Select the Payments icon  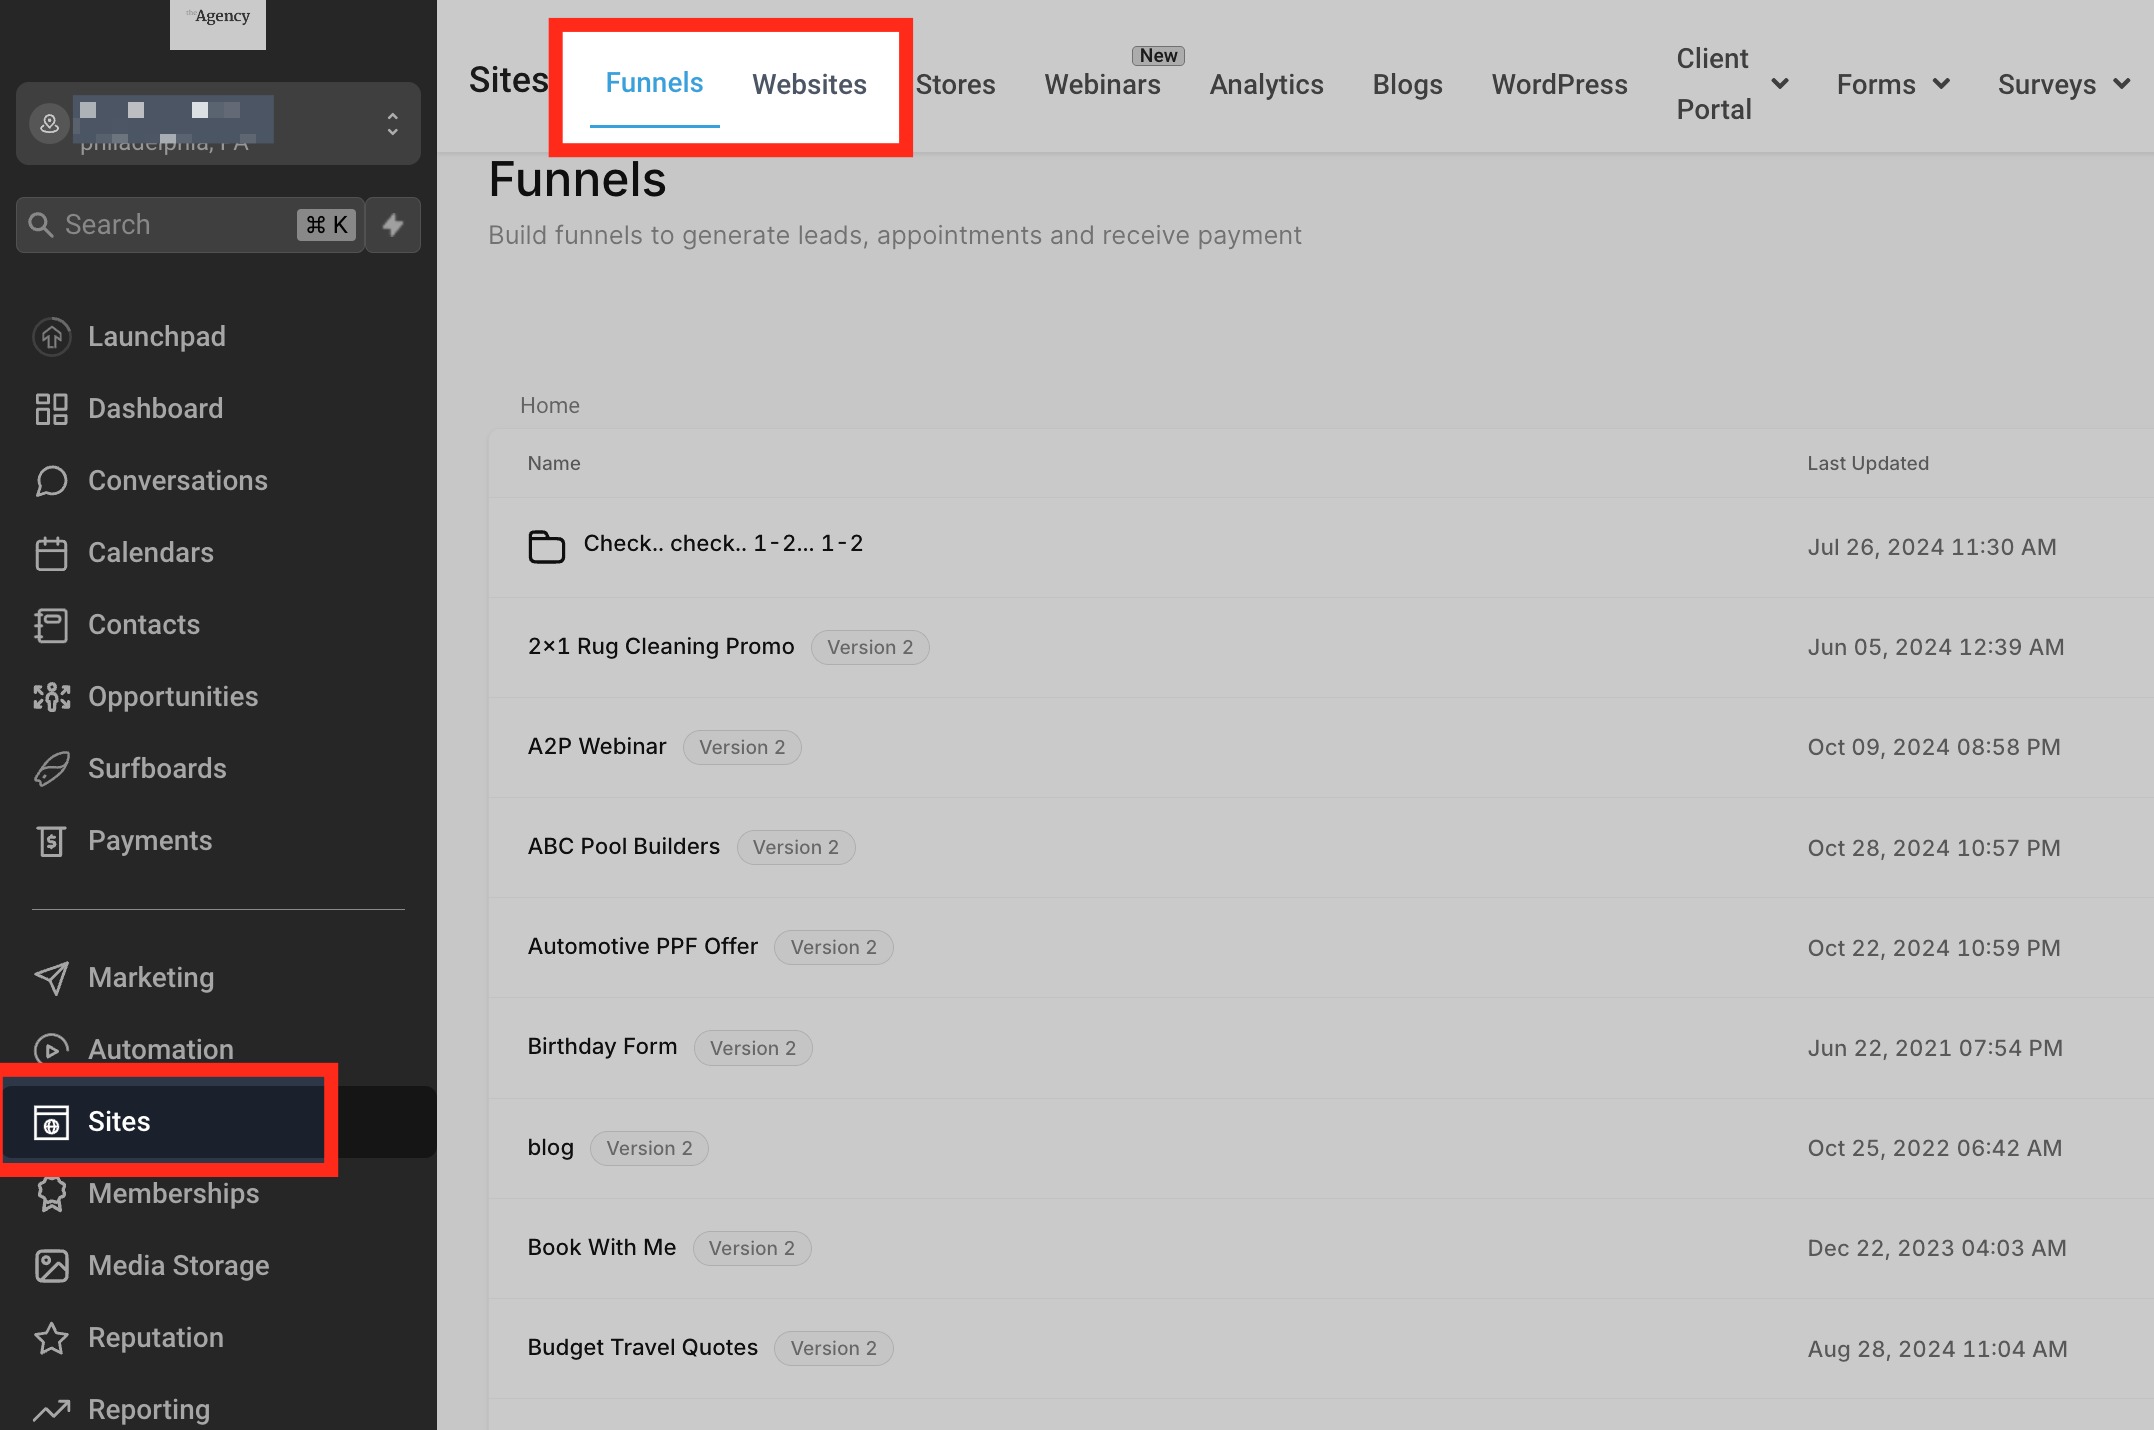click(x=52, y=840)
